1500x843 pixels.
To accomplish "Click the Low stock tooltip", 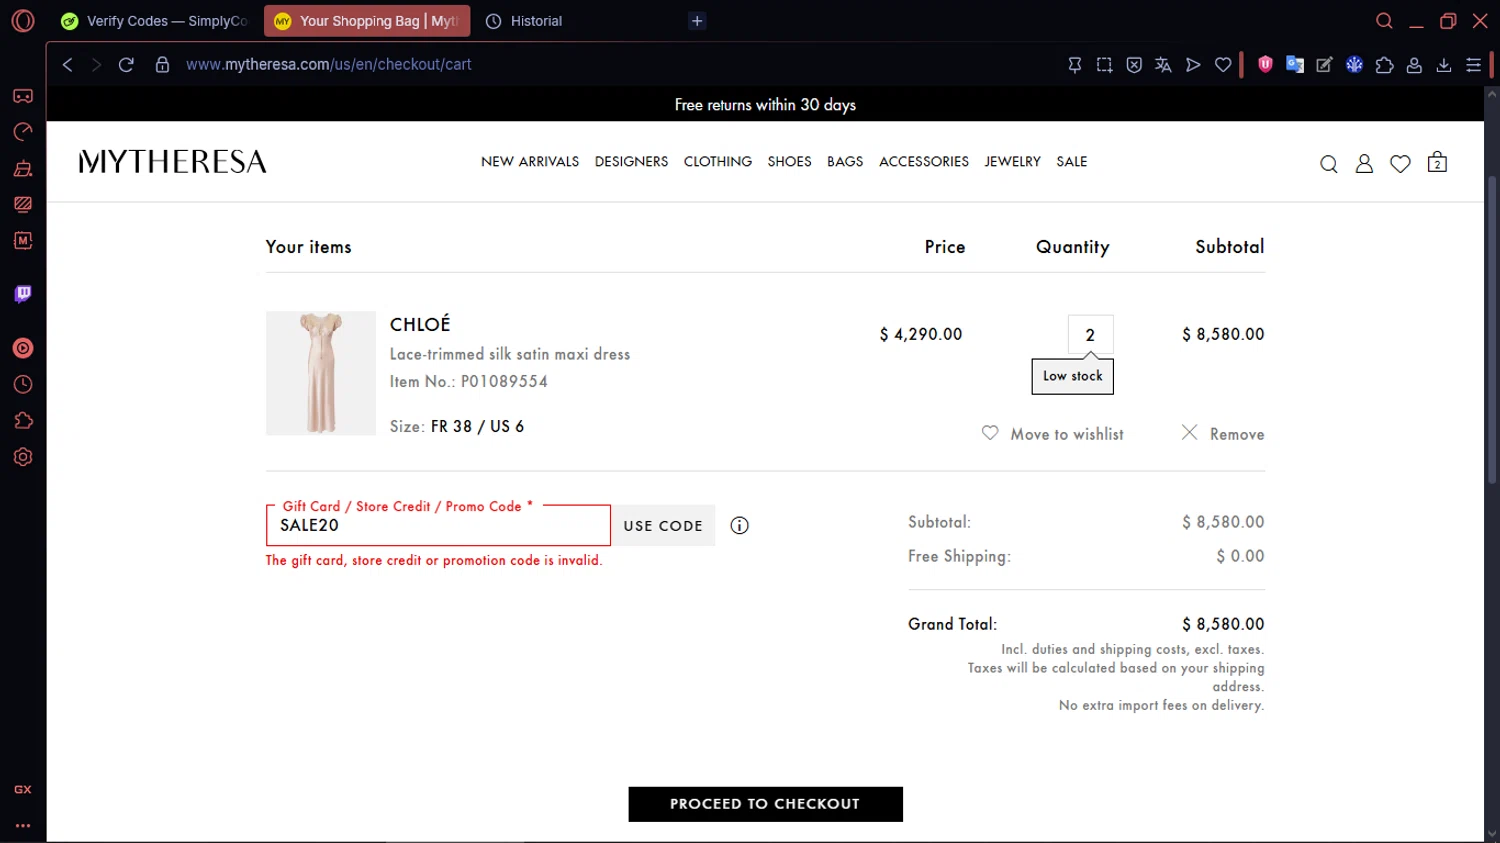I will (x=1072, y=376).
